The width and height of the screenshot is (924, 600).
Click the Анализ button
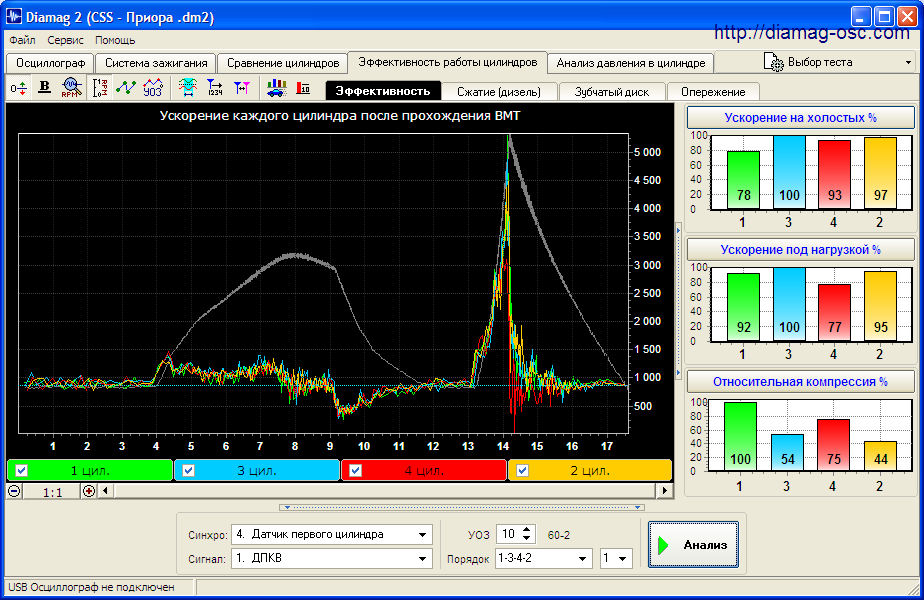(x=694, y=545)
